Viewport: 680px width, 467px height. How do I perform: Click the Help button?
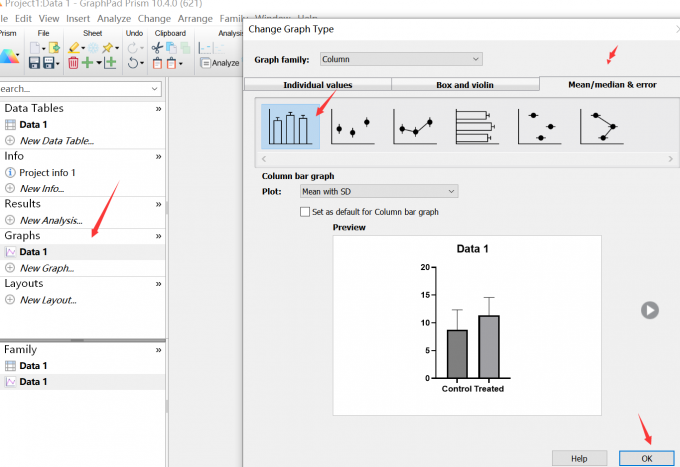point(579,457)
